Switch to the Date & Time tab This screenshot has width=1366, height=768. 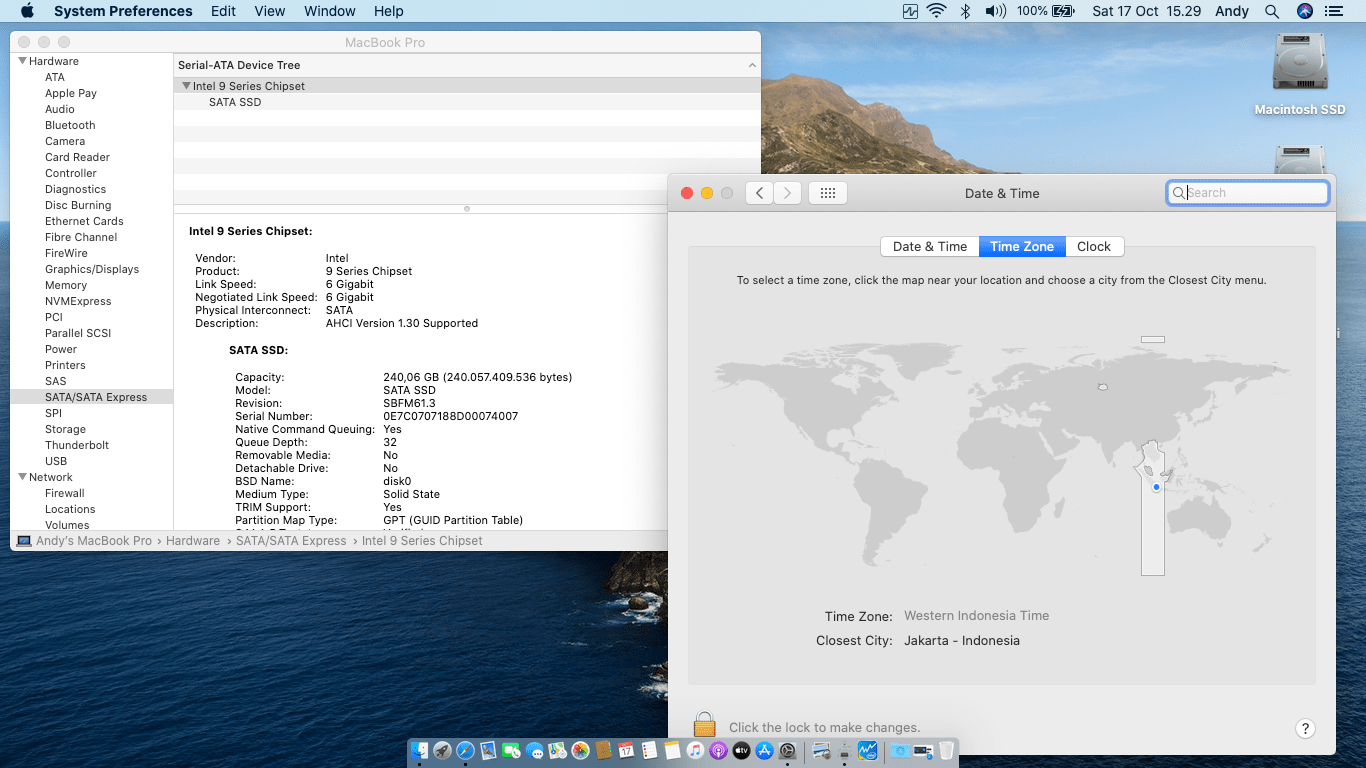coord(929,246)
